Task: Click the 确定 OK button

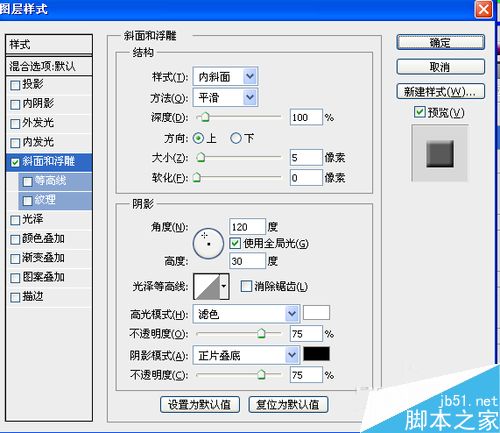Action: pos(440,43)
